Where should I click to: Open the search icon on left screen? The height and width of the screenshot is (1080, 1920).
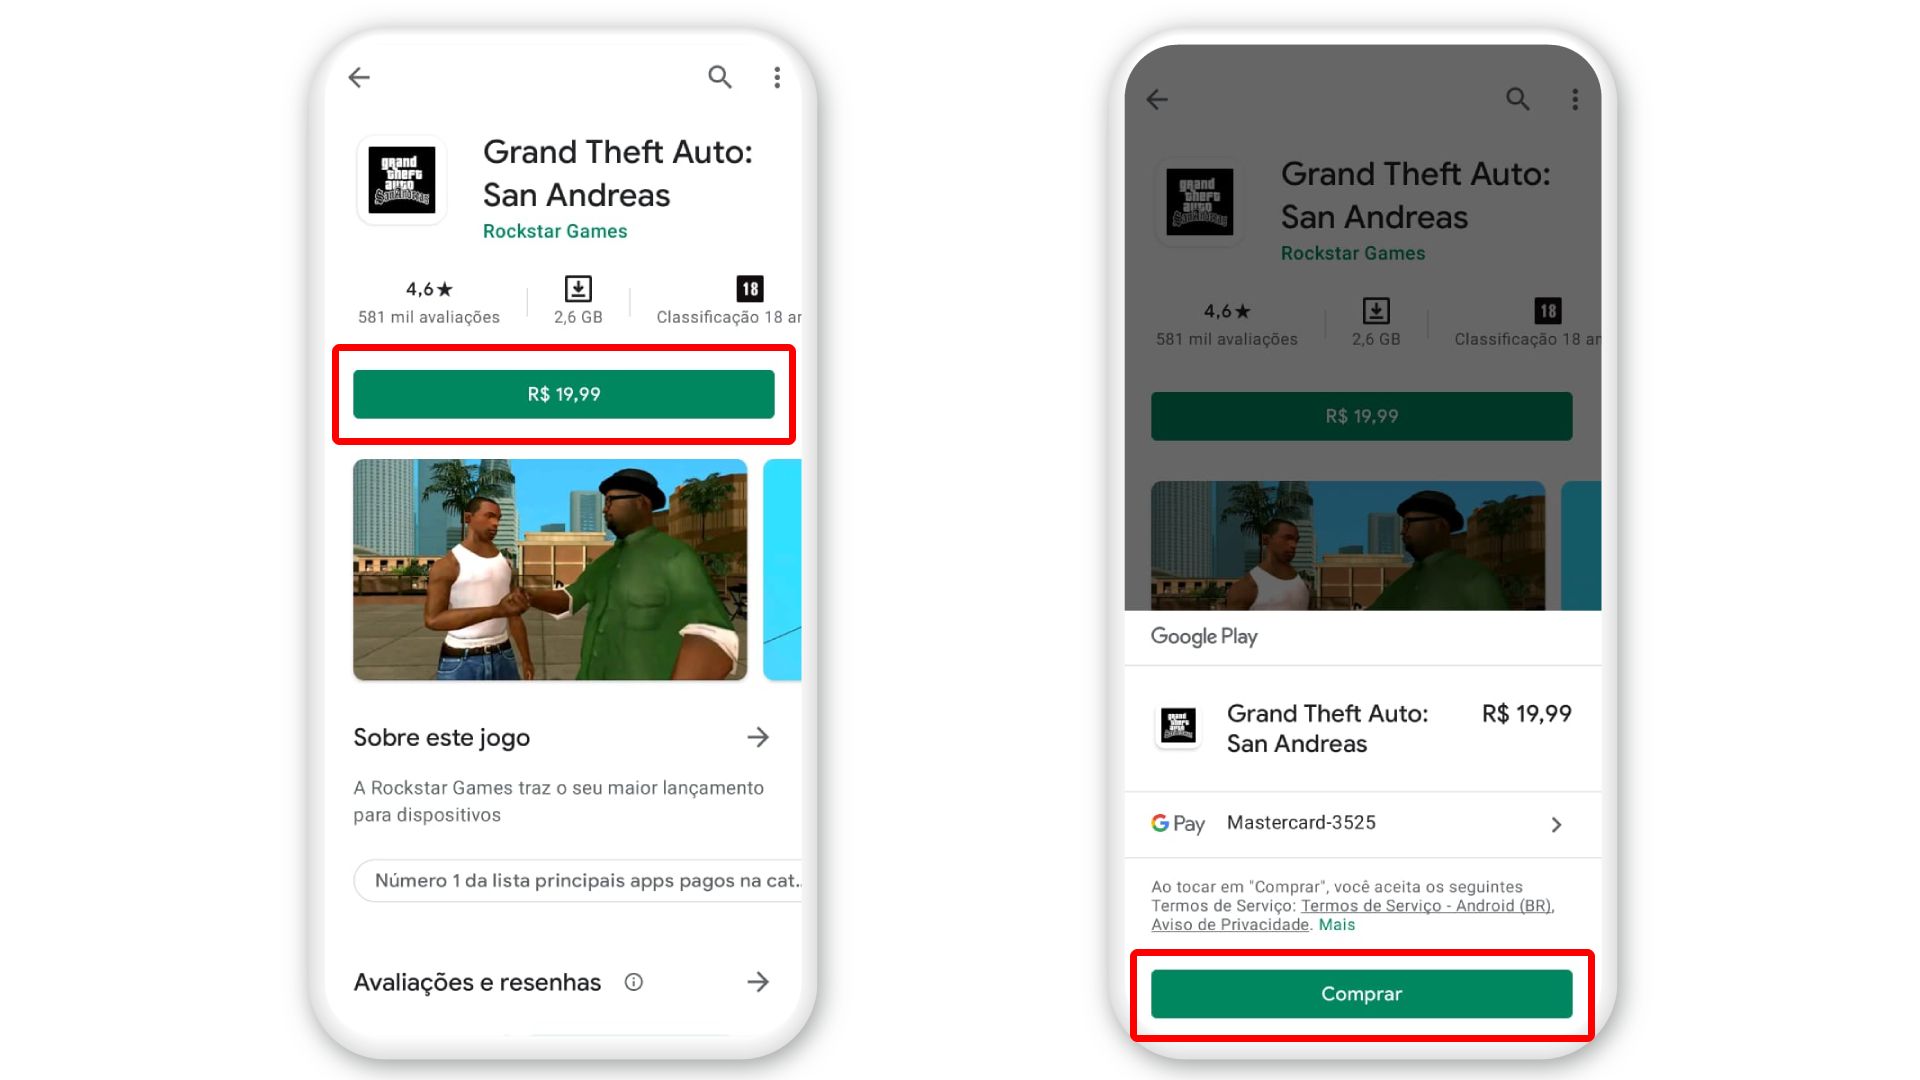click(720, 76)
